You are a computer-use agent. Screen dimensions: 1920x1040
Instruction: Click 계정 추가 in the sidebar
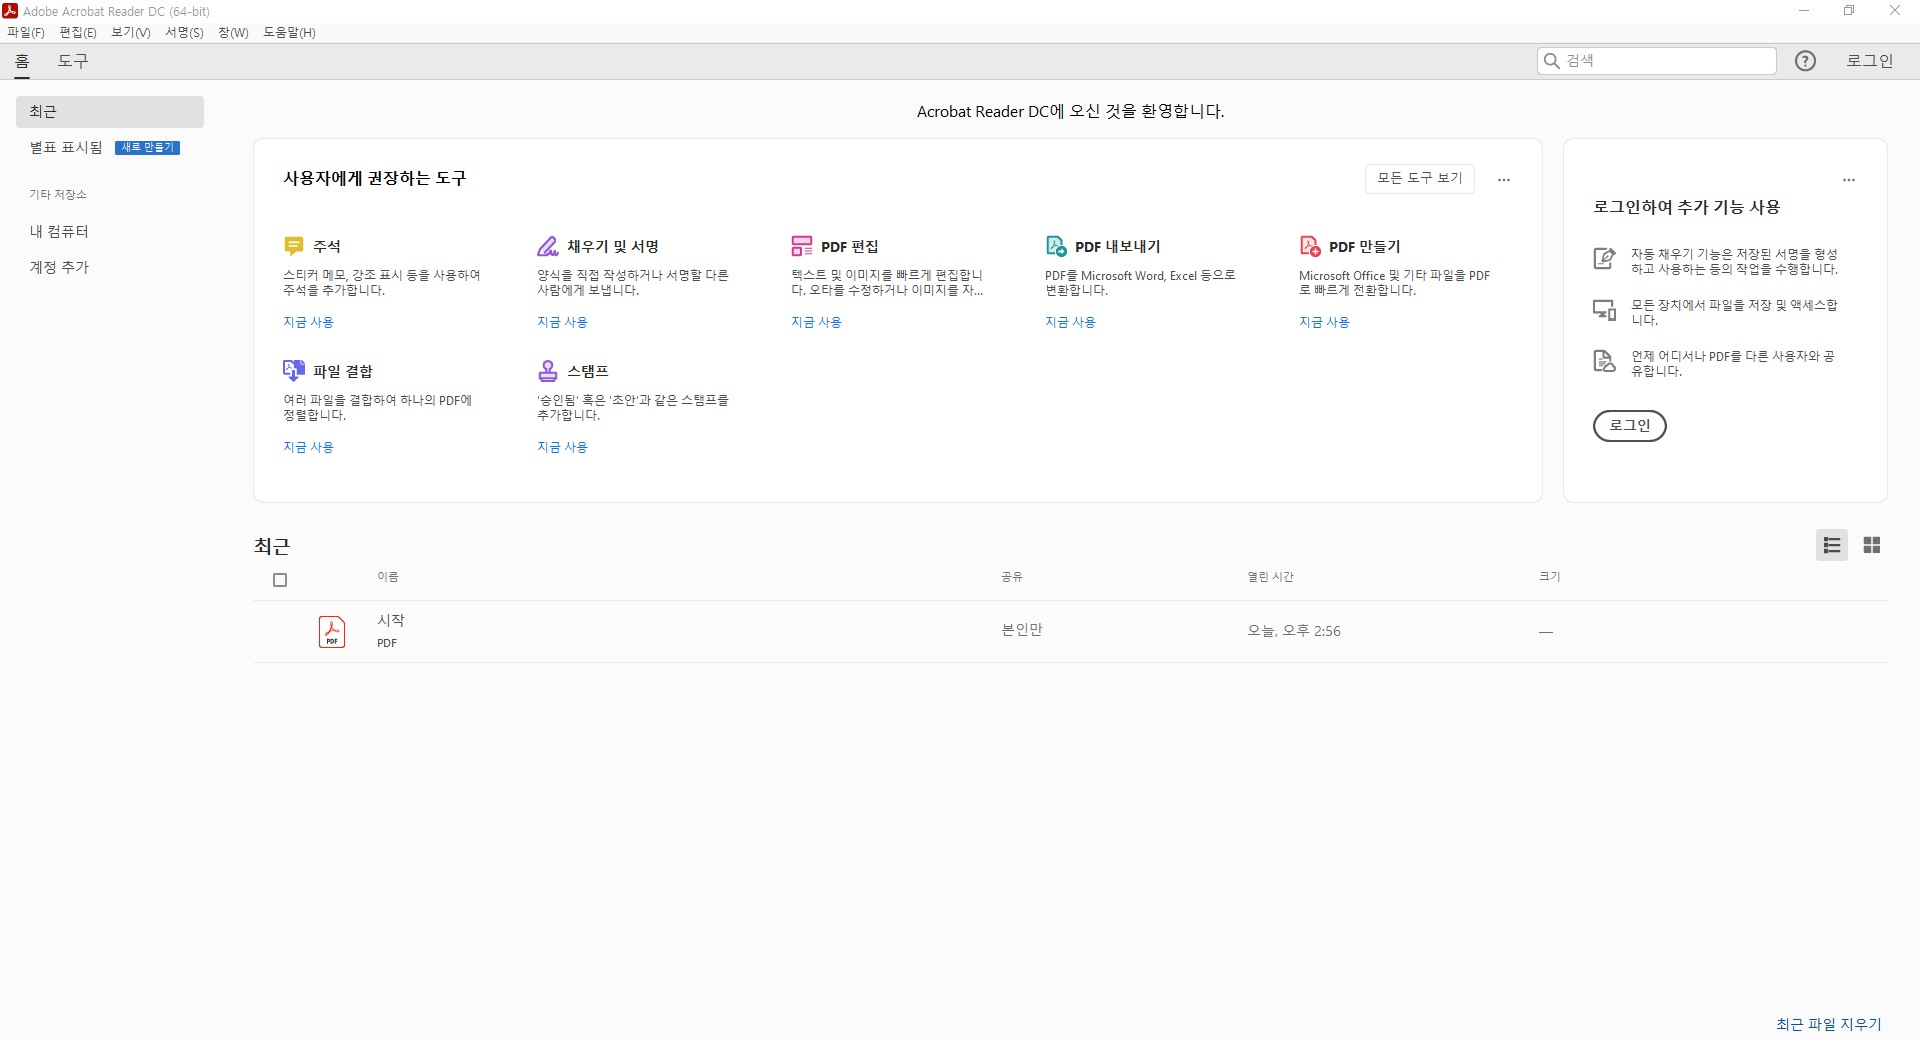click(x=59, y=267)
